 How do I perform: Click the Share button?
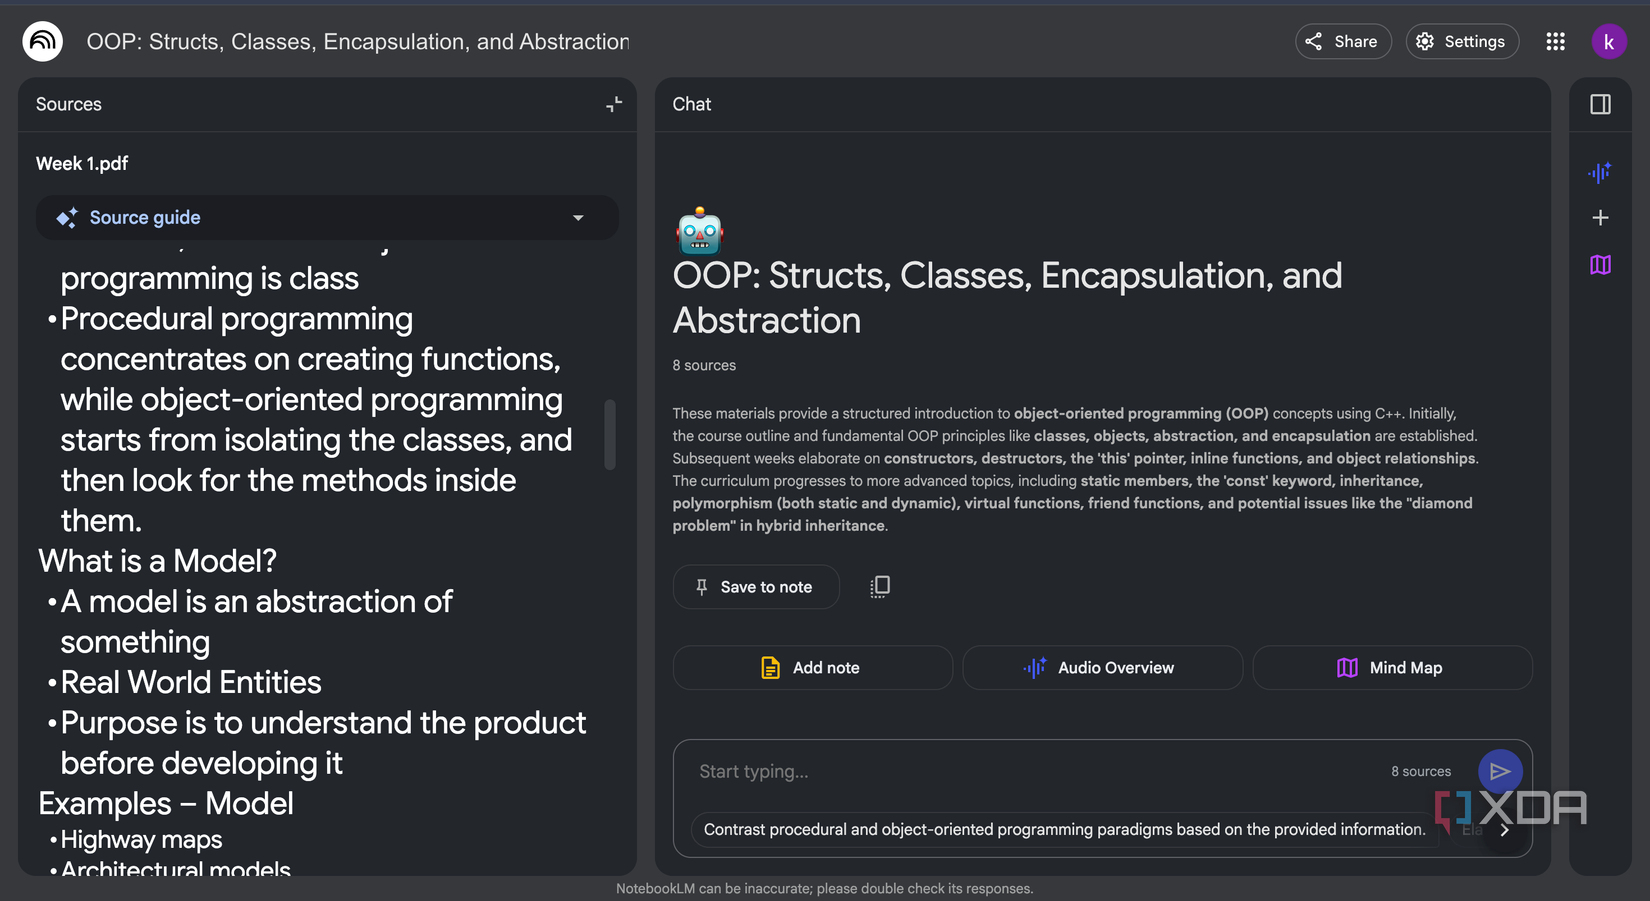[1343, 41]
